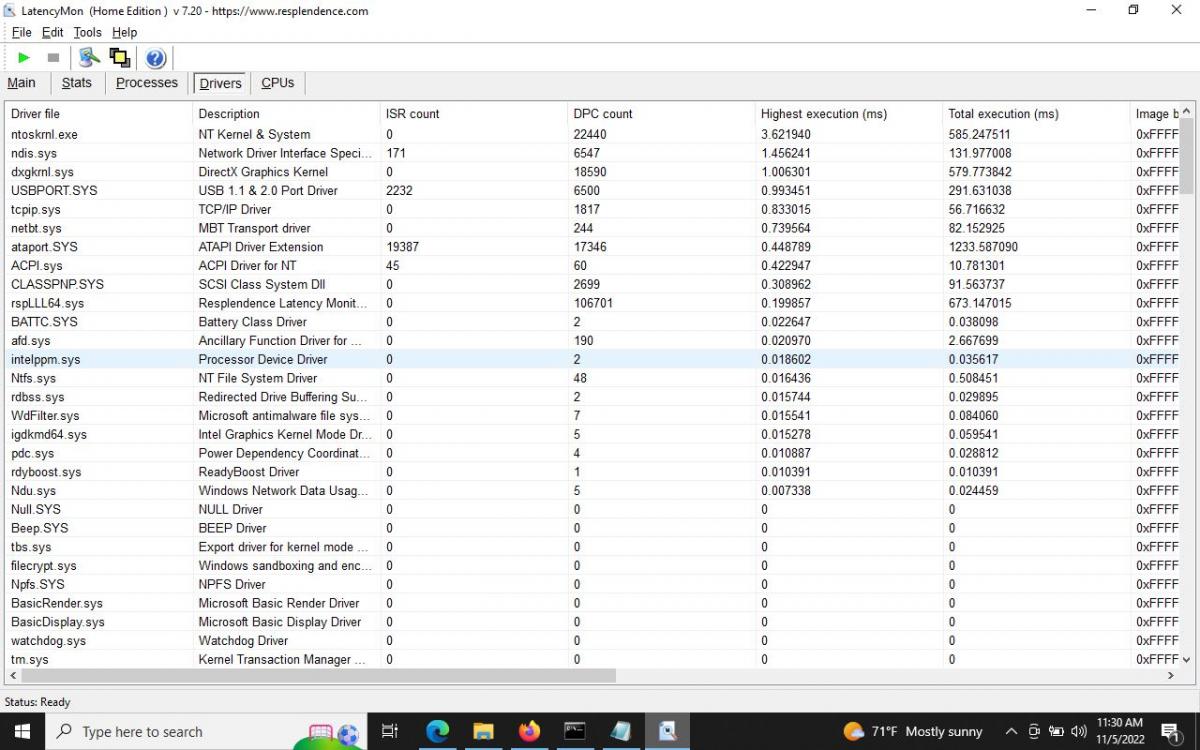Launch Microsoft Edge from the taskbar

click(437, 731)
